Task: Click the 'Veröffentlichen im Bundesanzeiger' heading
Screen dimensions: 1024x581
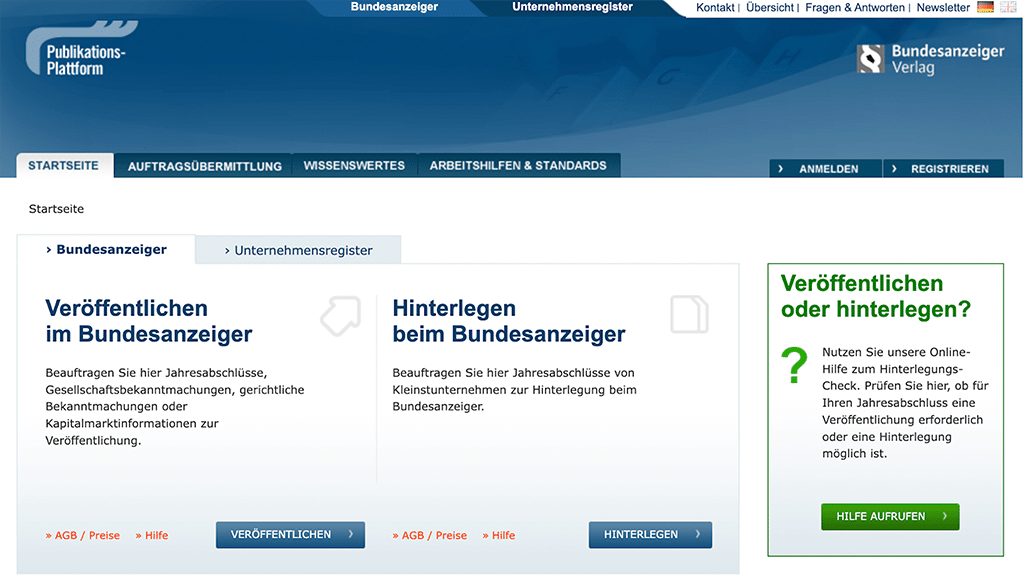Action: [x=149, y=321]
